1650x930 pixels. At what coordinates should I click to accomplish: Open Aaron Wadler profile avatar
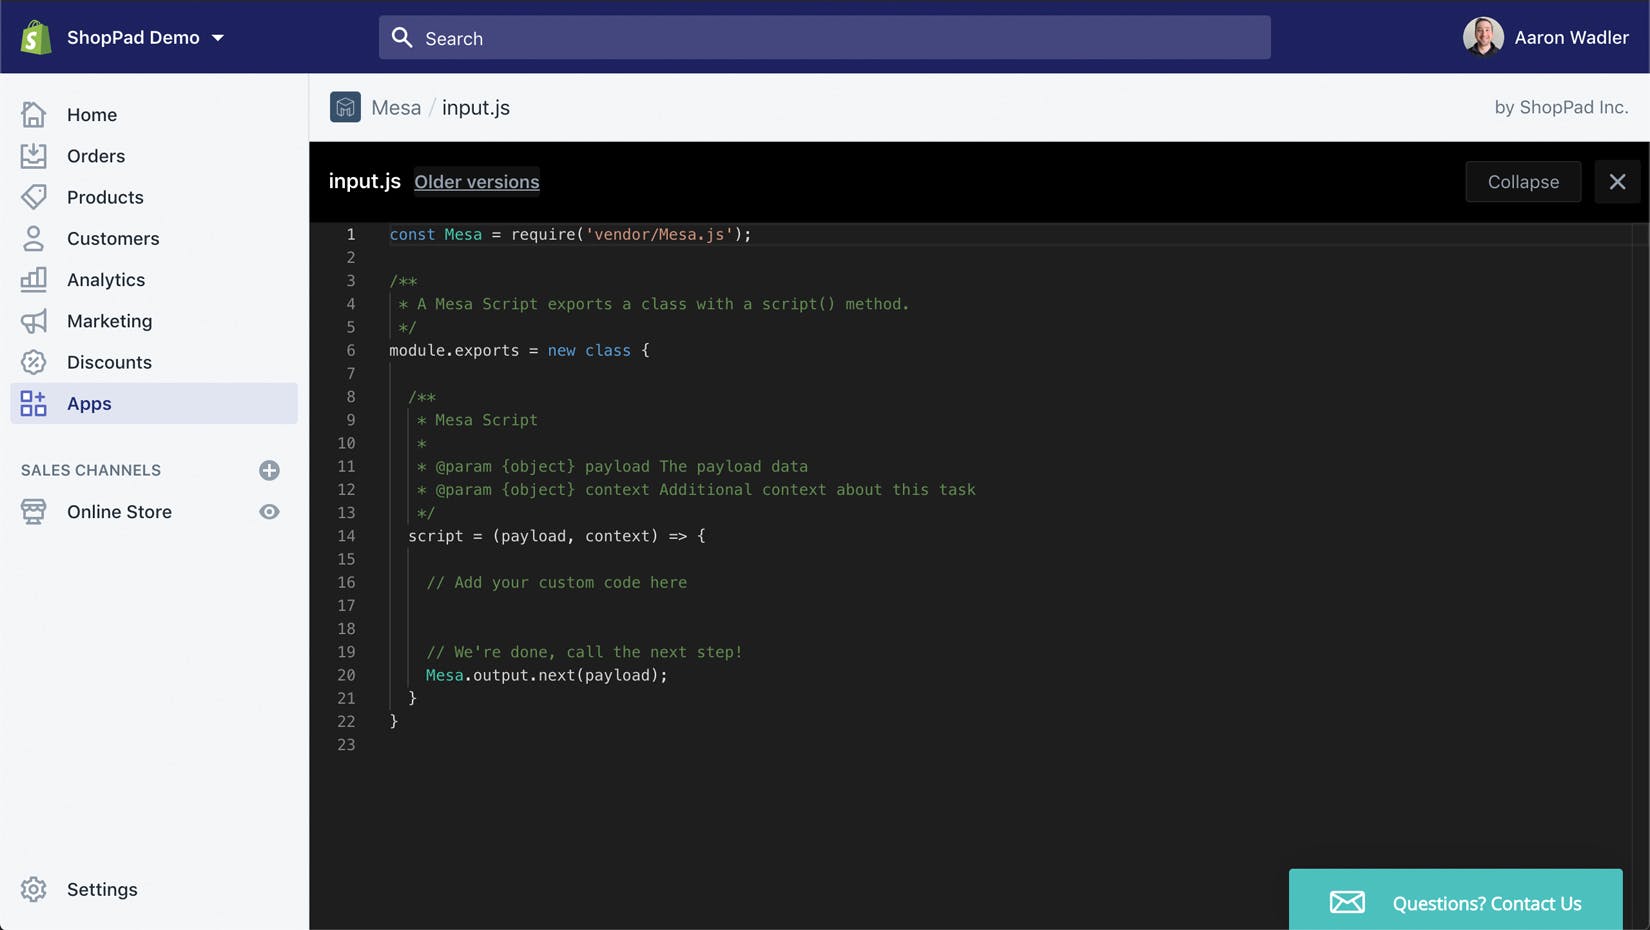click(1483, 37)
